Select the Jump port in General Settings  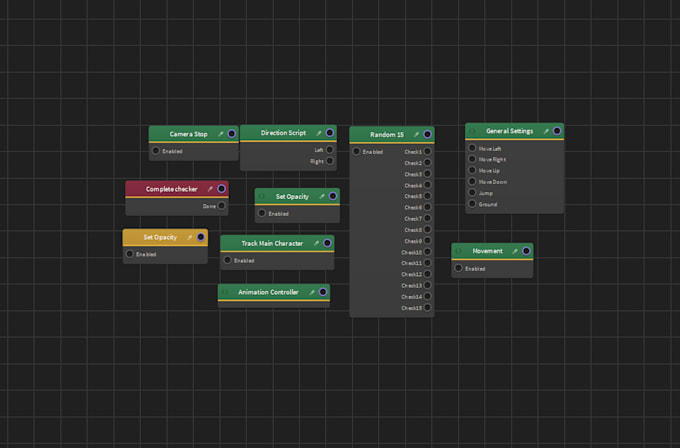[x=473, y=193]
